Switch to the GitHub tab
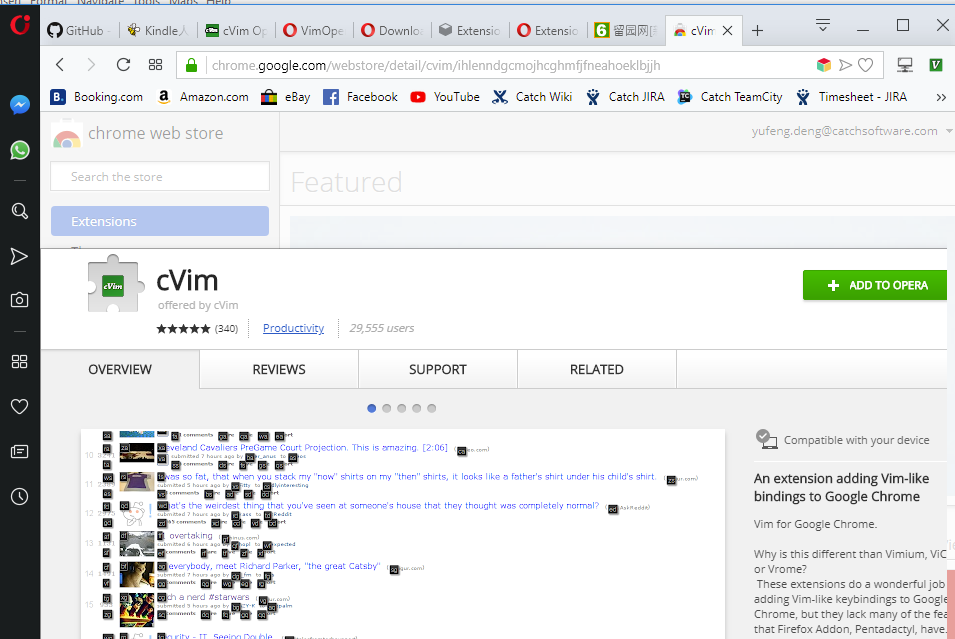Image resolution: width=955 pixels, height=639 pixels. pos(80,30)
